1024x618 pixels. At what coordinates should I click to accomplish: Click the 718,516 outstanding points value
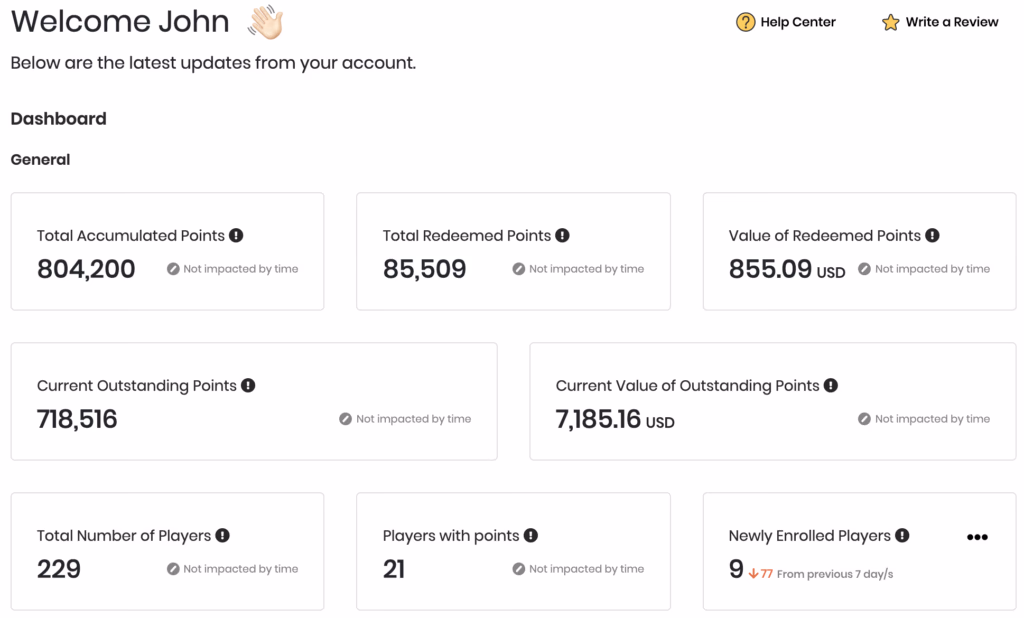point(77,419)
